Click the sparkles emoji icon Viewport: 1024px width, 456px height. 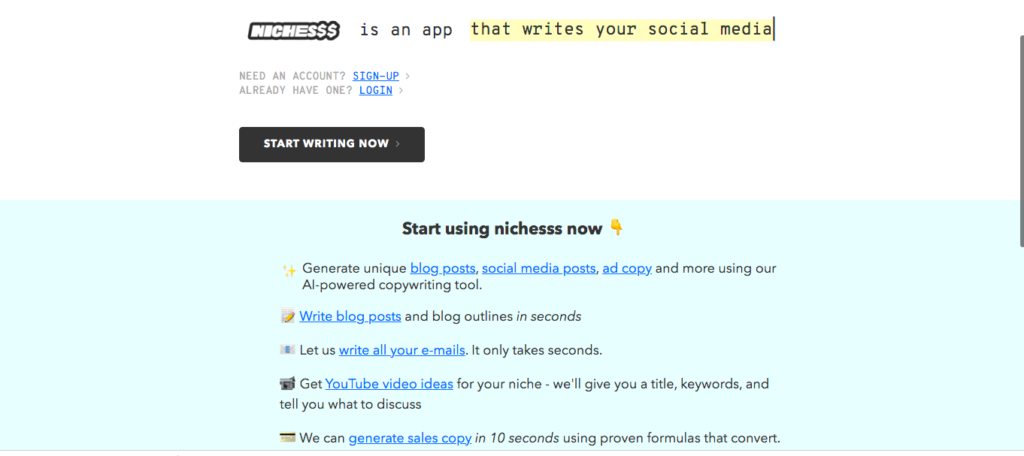click(289, 270)
